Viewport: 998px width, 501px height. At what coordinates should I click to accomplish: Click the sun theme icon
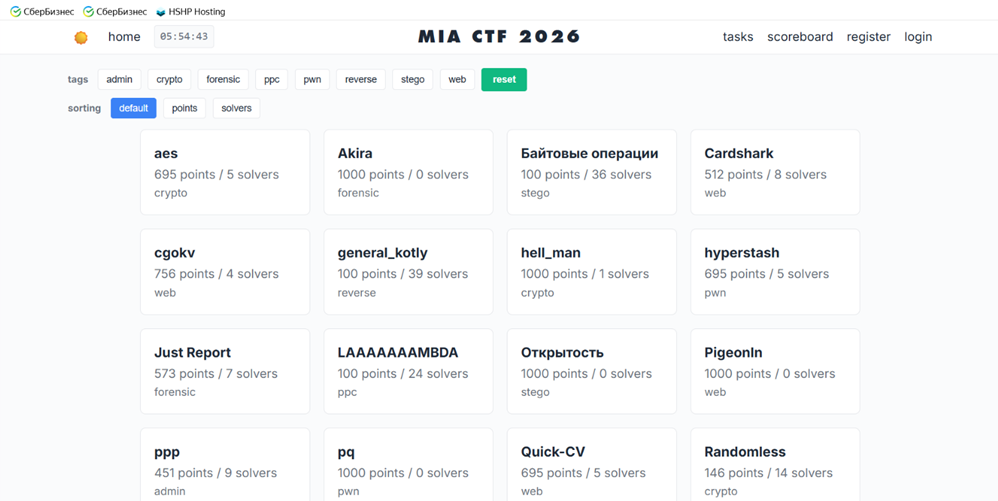click(81, 38)
